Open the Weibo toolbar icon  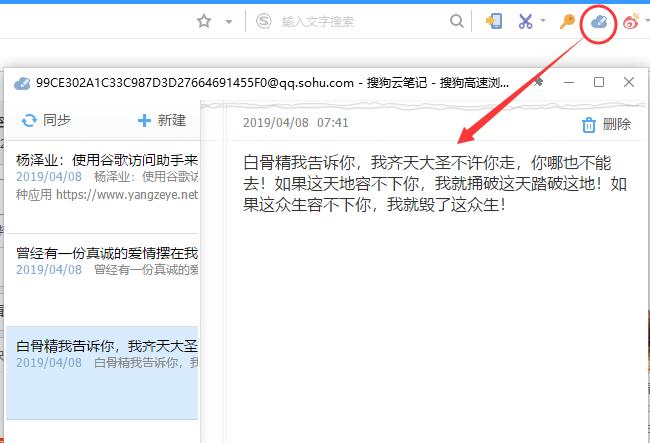[631, 21]
